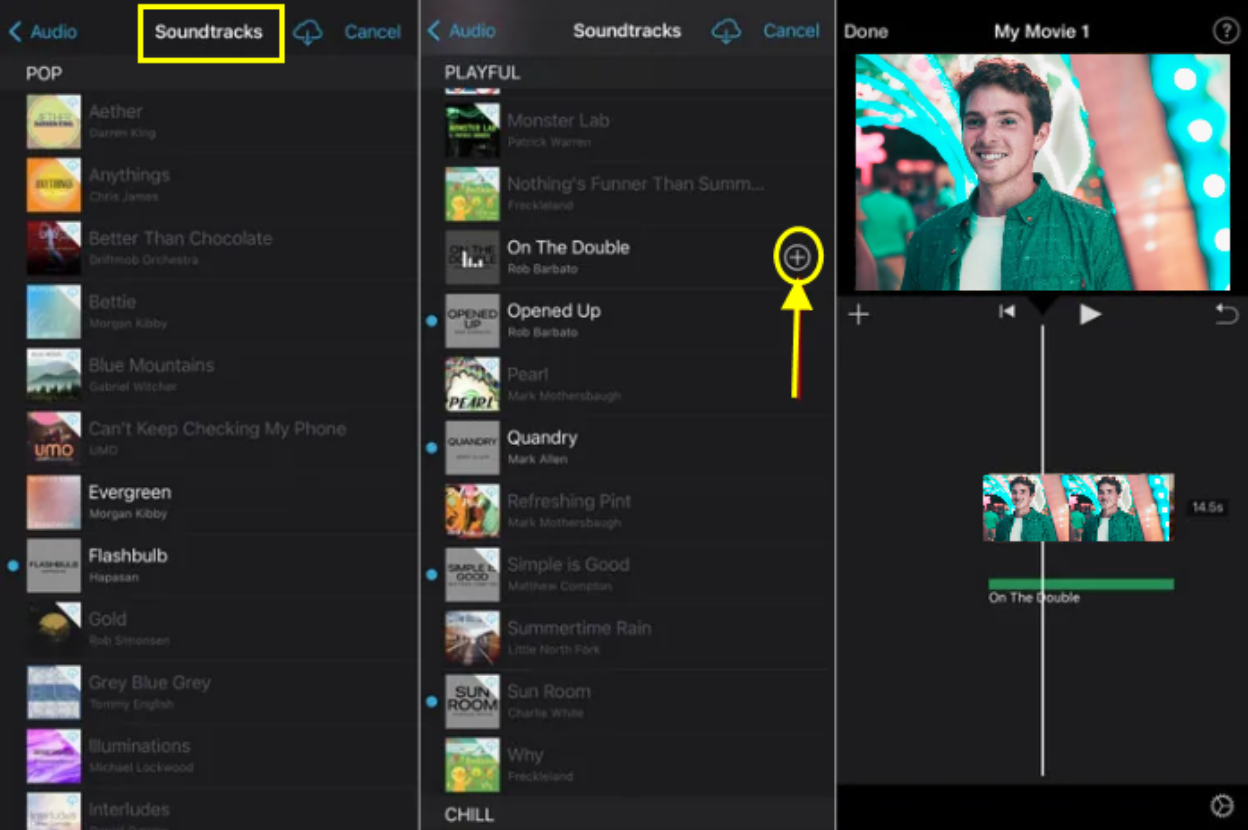Select the video clip in the timeline

pyautogui.click(x=1078, y=508)
